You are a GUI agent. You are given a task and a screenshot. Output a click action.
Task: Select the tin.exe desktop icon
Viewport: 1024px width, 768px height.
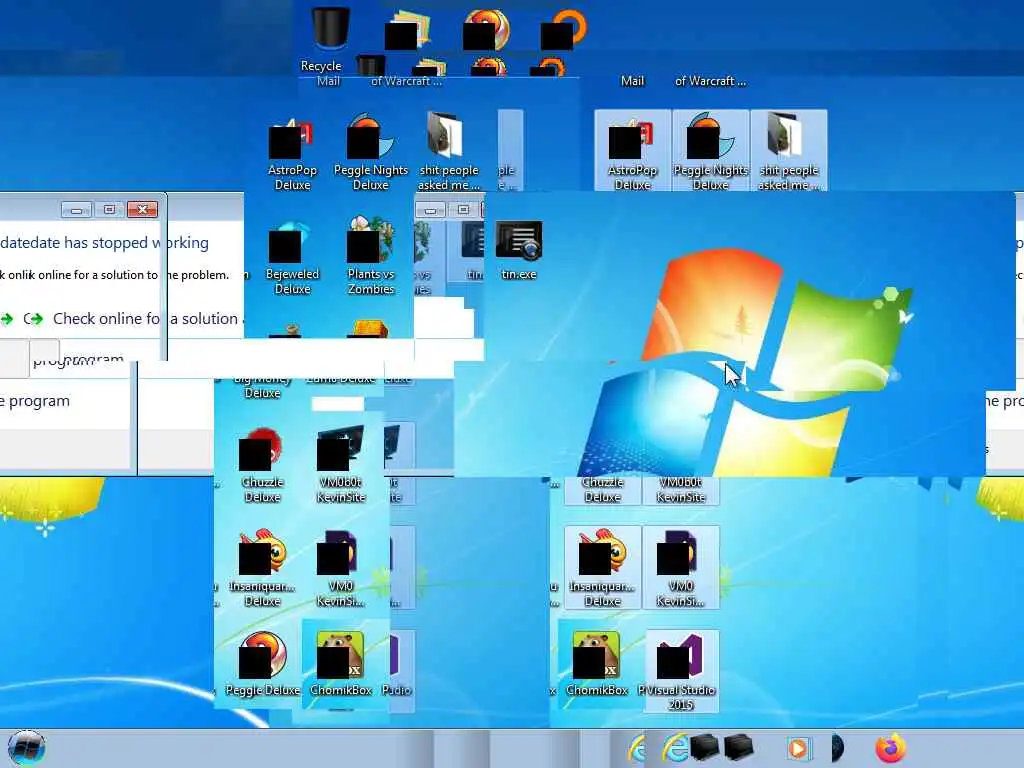519,252
